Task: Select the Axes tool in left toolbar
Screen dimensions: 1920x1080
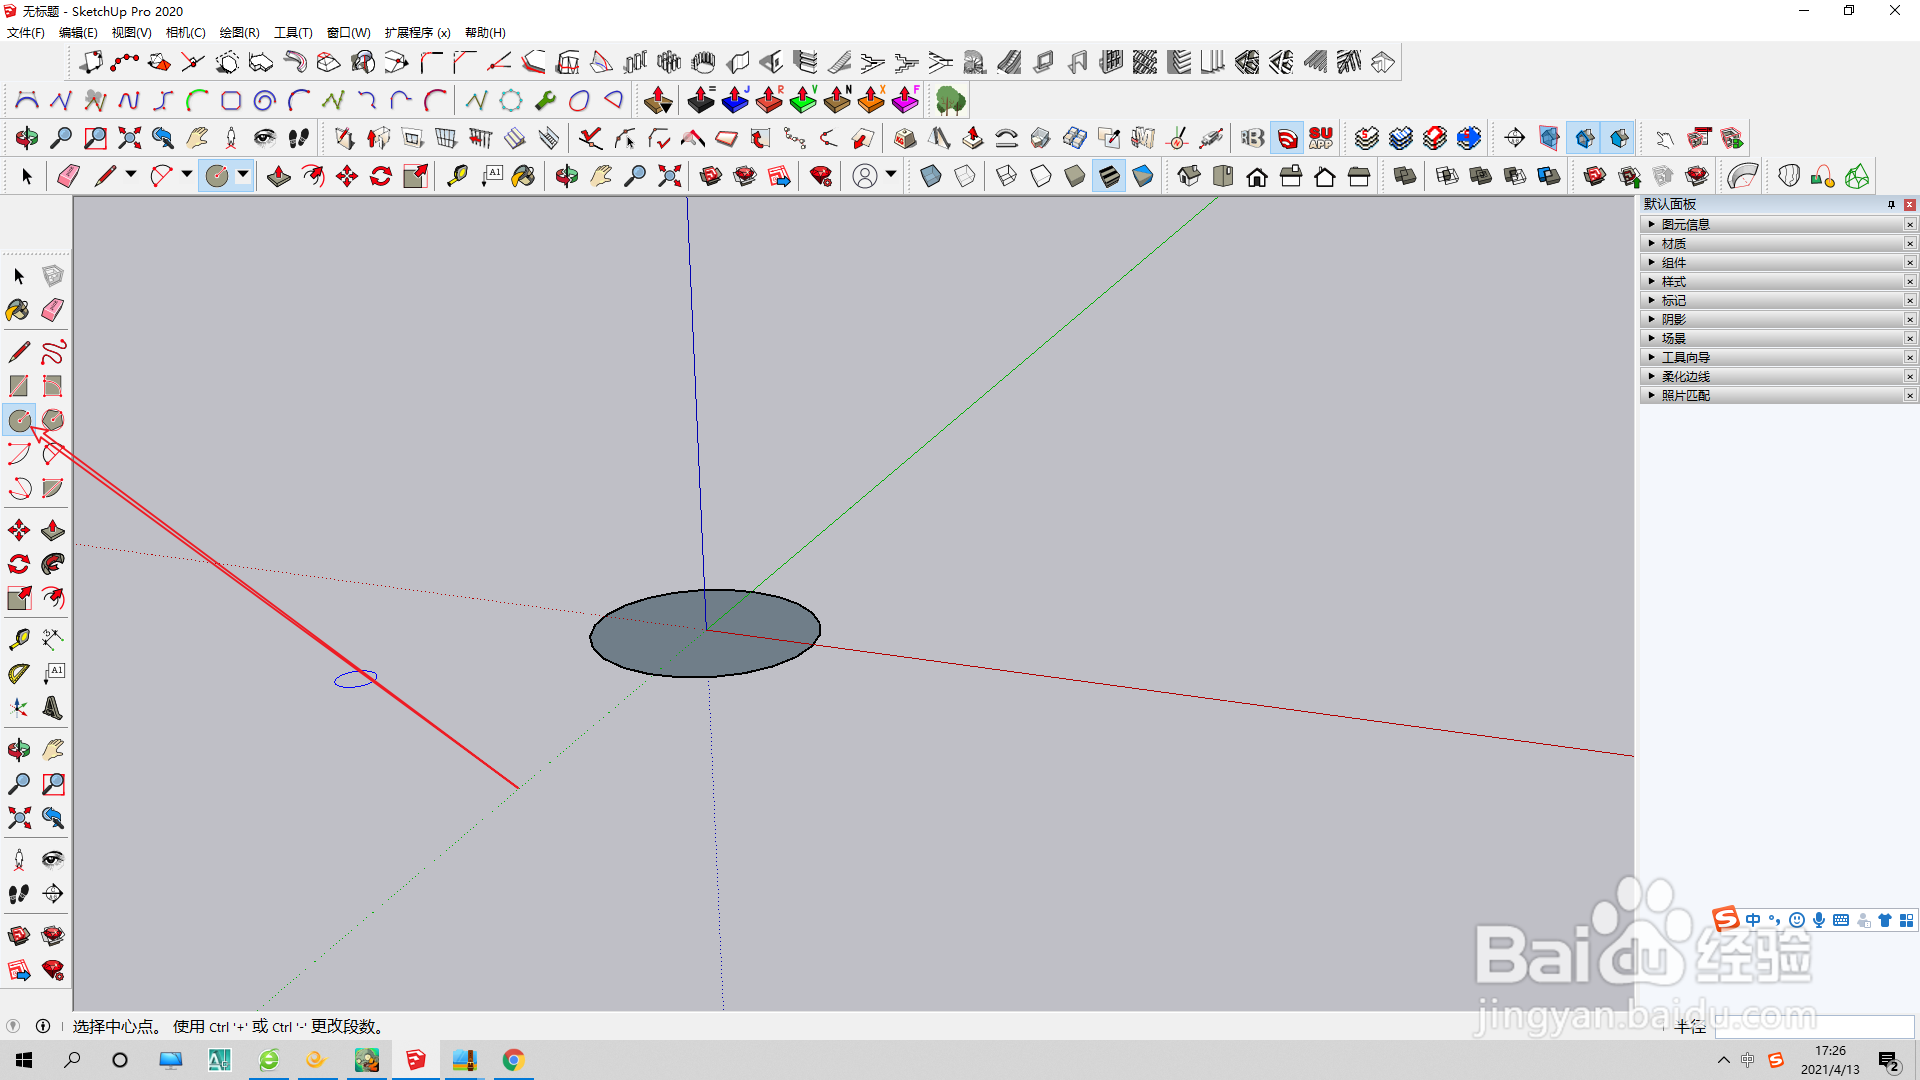Action: [19, 708]
